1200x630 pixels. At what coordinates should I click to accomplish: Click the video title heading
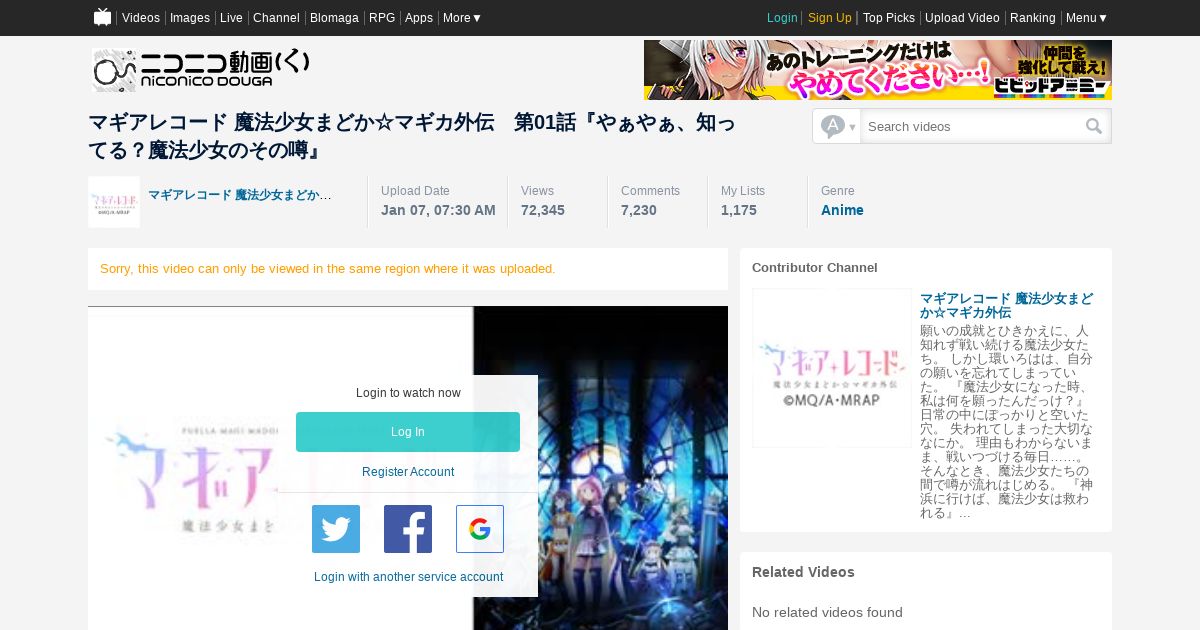[412, 136]
